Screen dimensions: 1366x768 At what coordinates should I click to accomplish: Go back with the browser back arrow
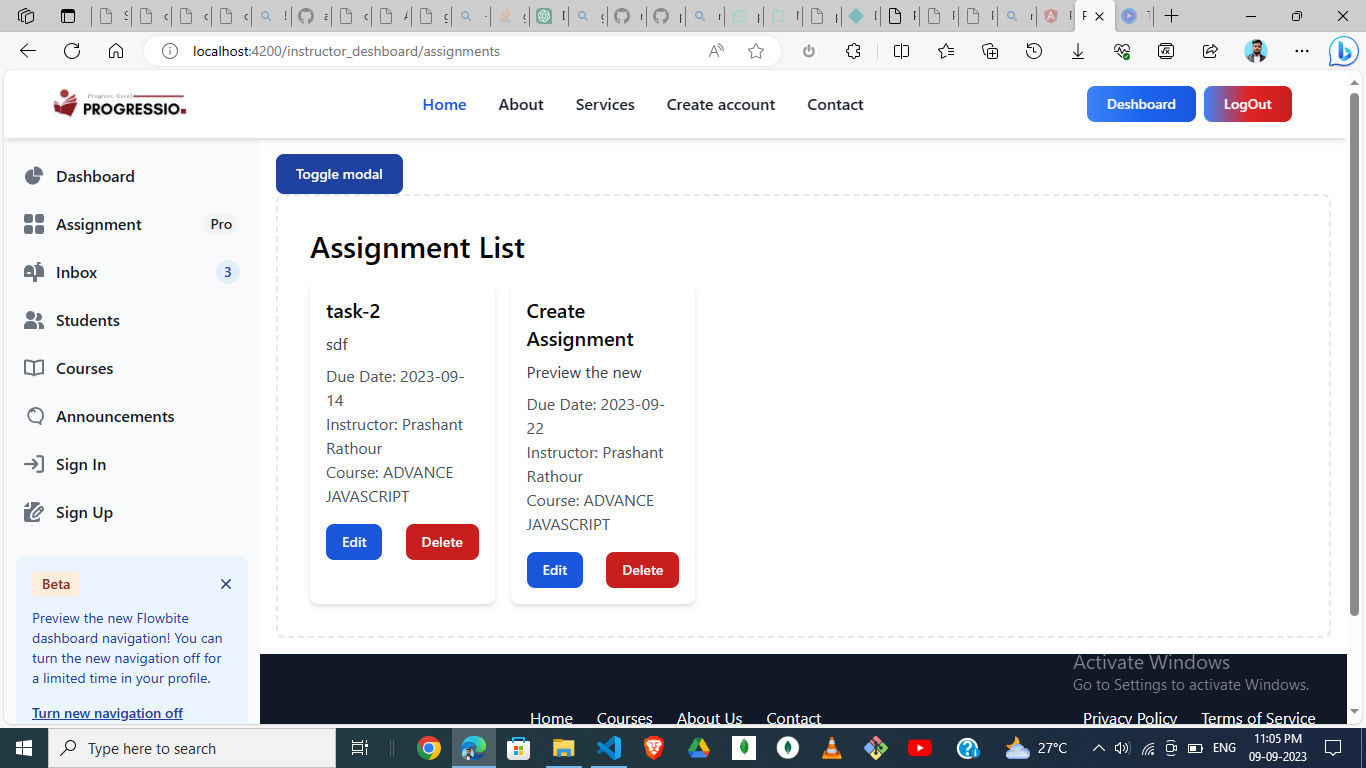pyautogui.click(x=28, y=51)
